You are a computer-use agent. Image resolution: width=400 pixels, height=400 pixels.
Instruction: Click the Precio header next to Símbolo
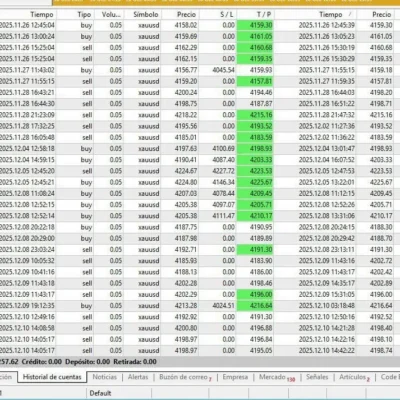186,15
